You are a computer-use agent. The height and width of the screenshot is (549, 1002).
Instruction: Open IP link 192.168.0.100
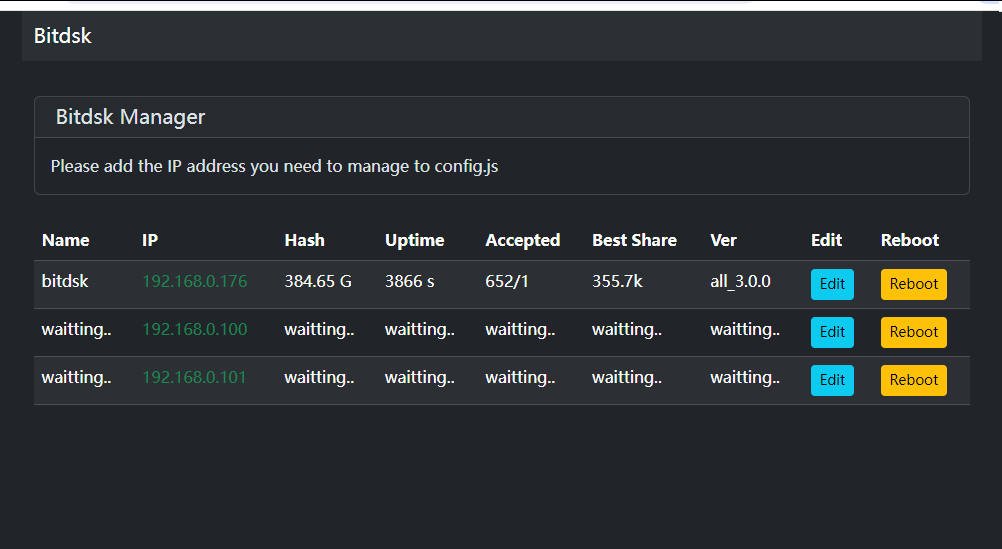tap(194, 329)
